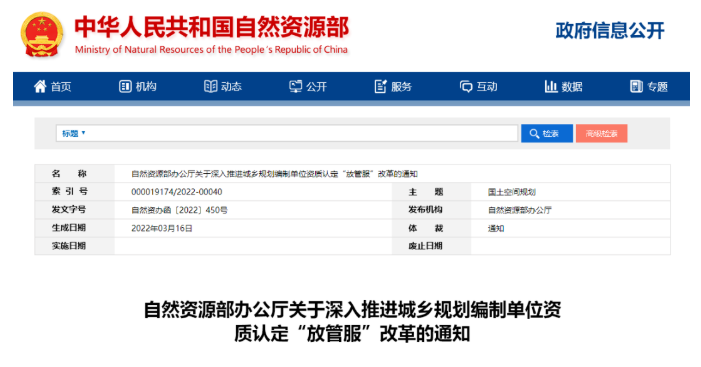
Task: Open the 标题 search field dropdown
Action: (x=73, y=133)
